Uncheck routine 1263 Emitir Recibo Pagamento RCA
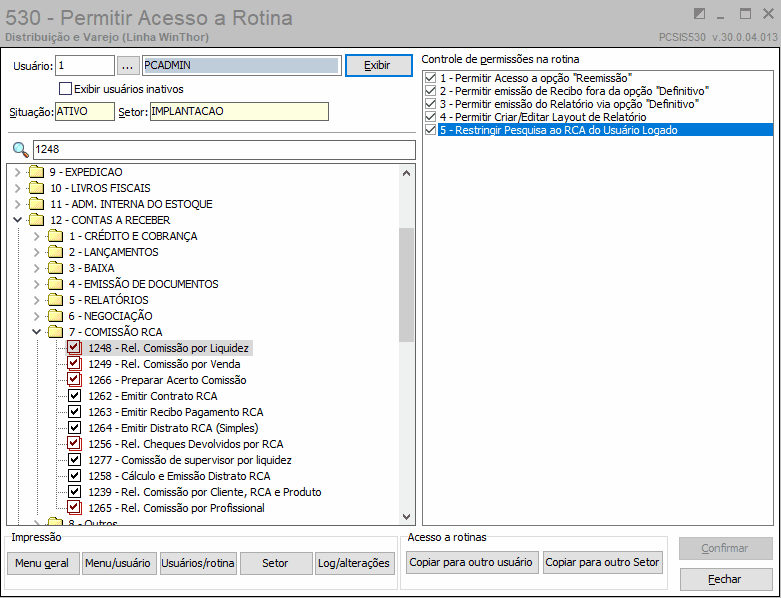 point(74,412)
